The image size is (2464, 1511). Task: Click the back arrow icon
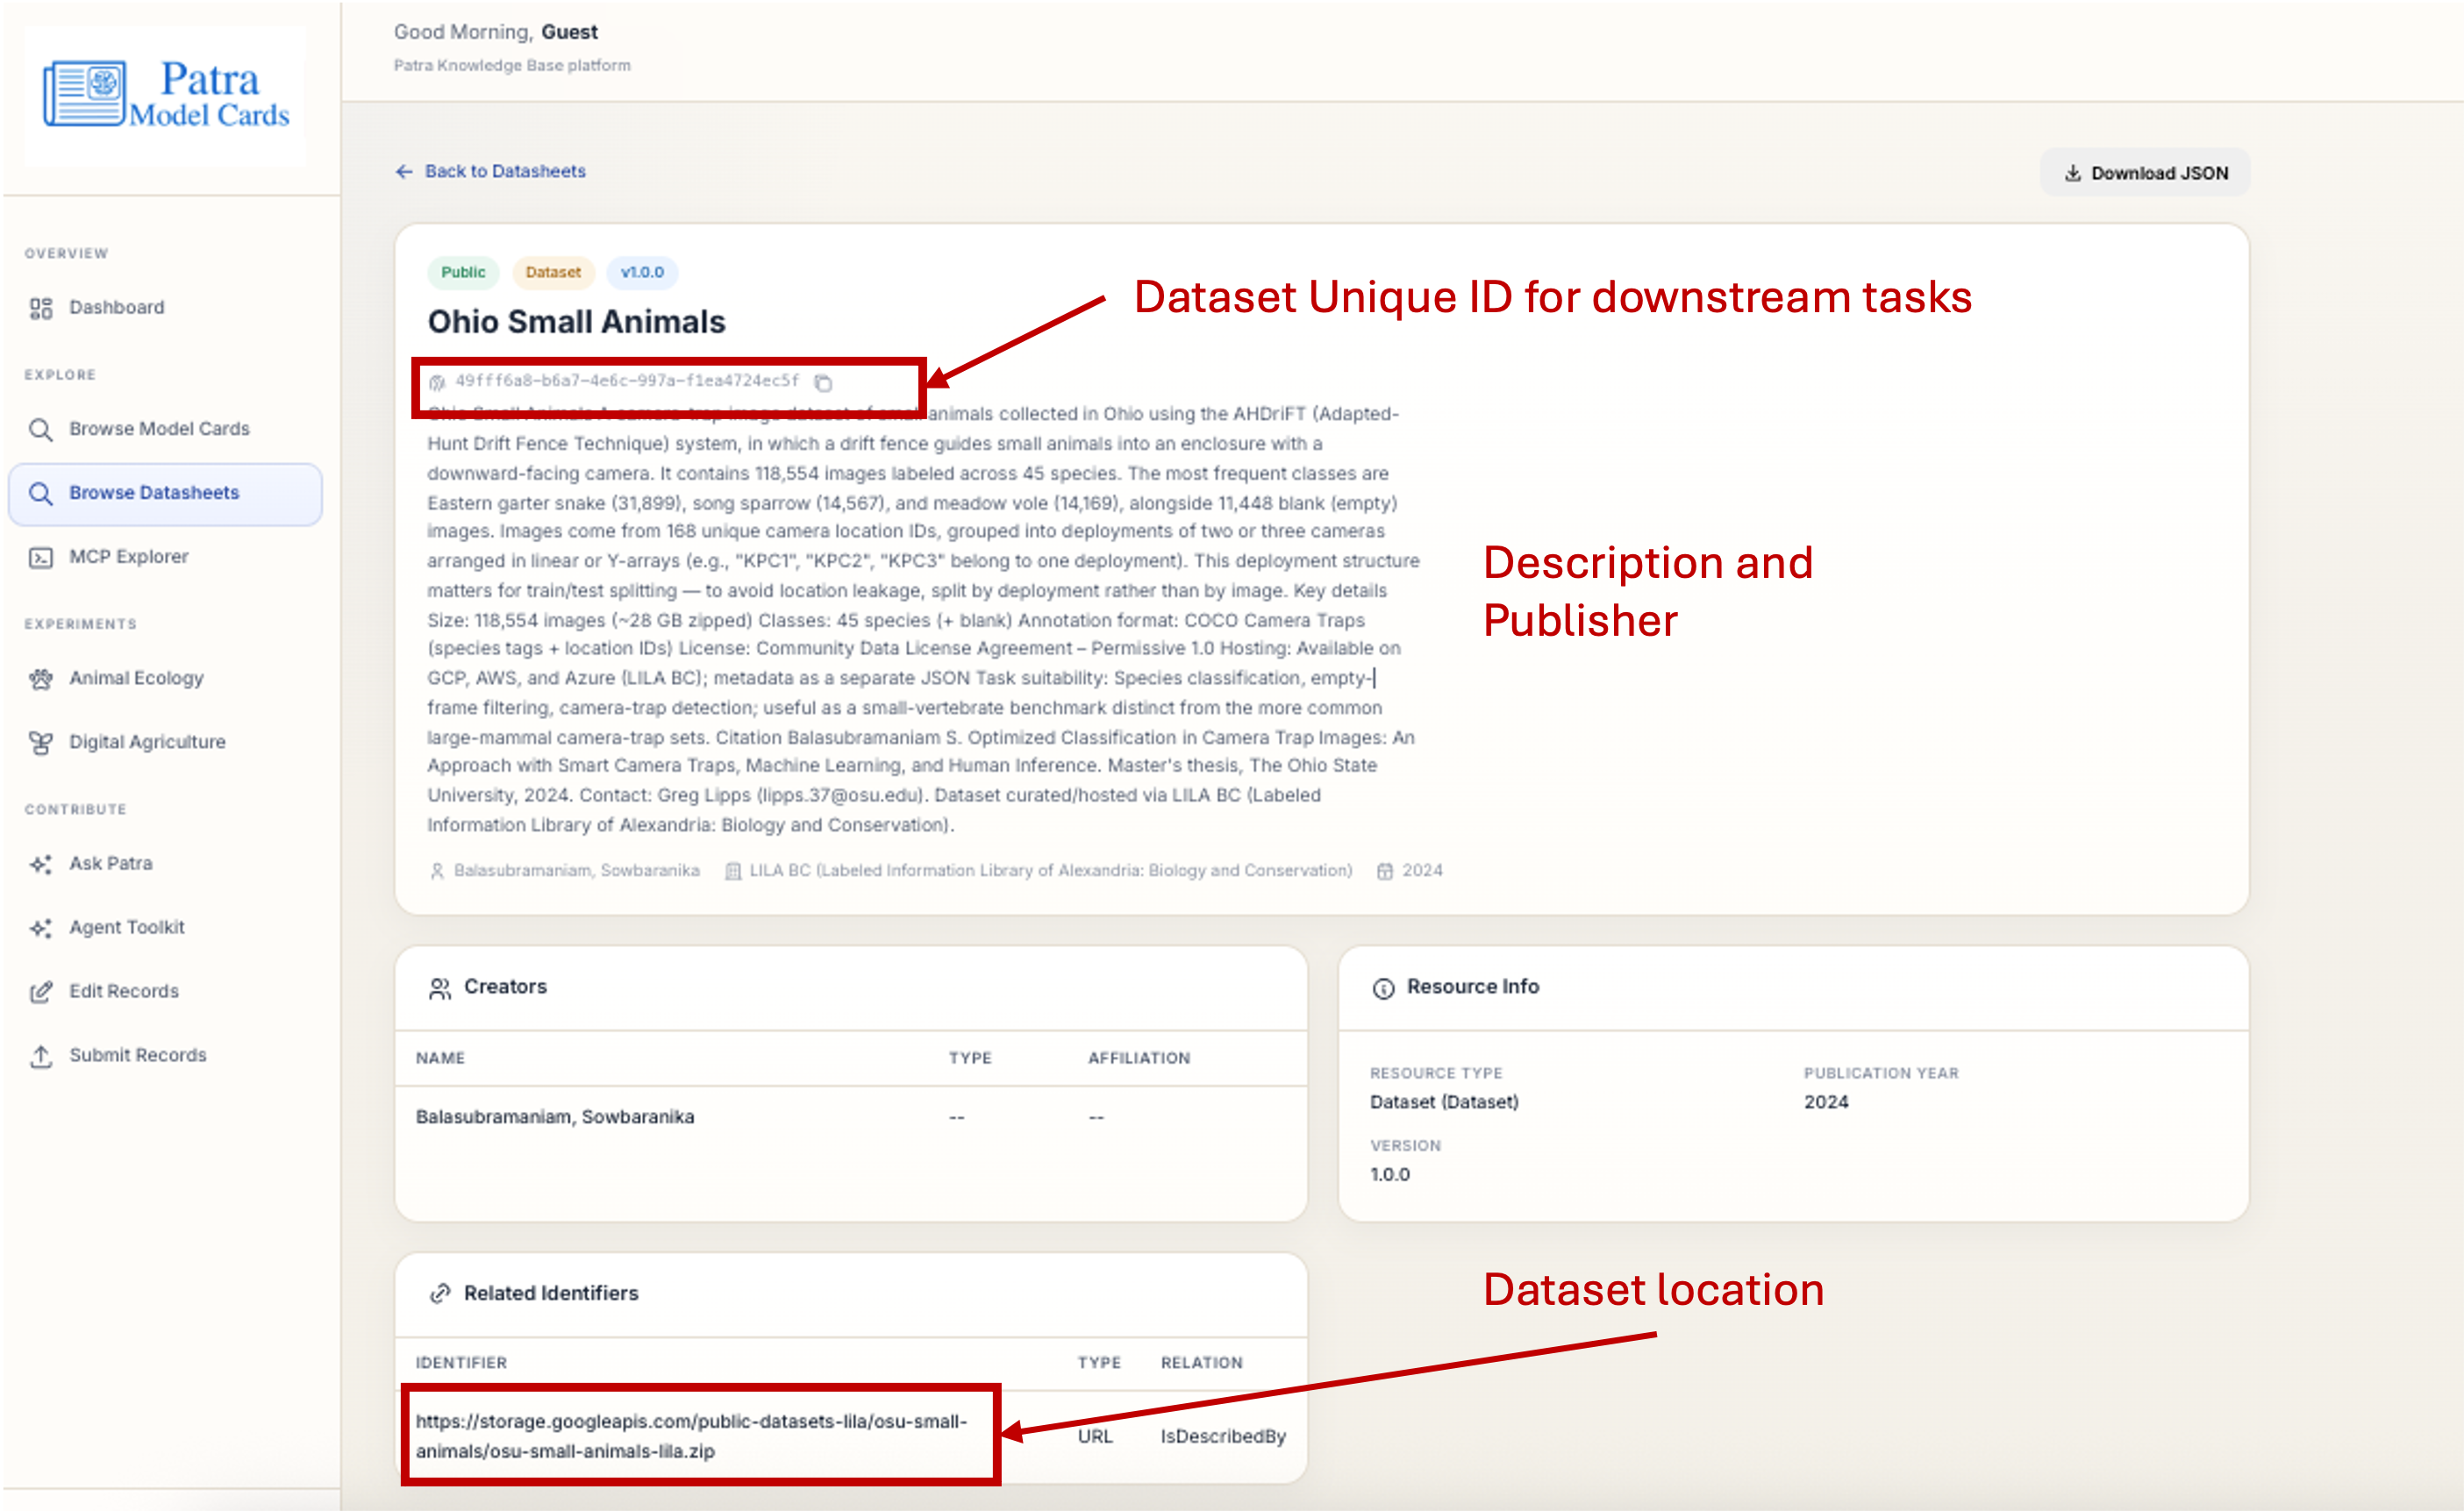click(404, 172)
